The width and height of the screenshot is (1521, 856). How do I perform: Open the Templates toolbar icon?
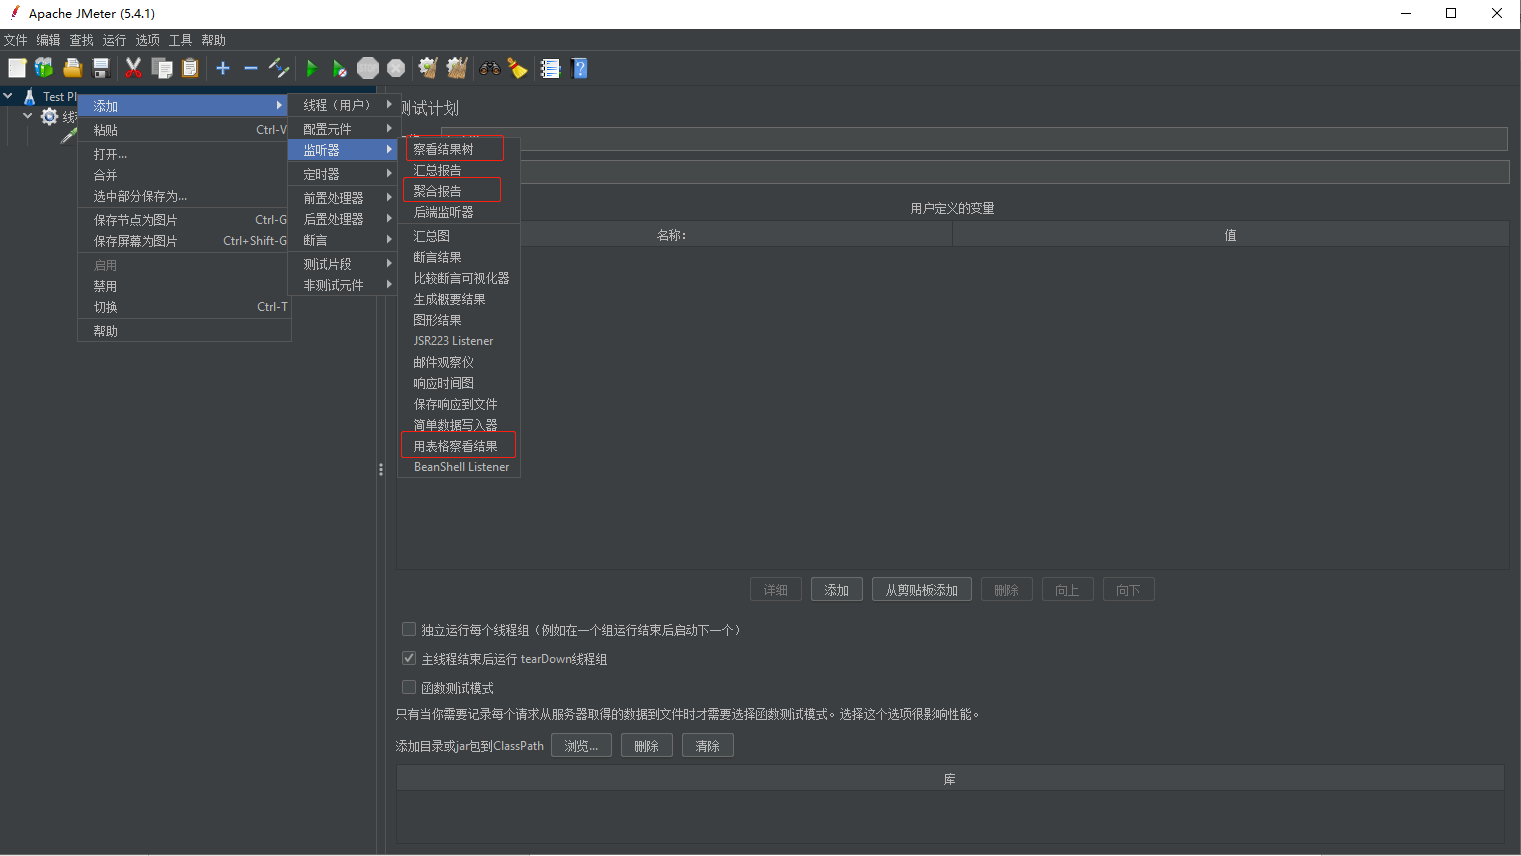point(44,68)
